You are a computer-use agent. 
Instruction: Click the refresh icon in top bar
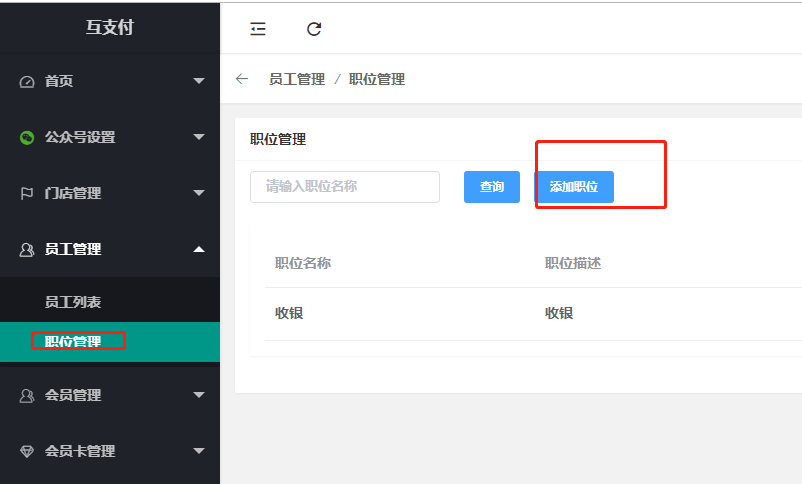click(x=314, y=29)
